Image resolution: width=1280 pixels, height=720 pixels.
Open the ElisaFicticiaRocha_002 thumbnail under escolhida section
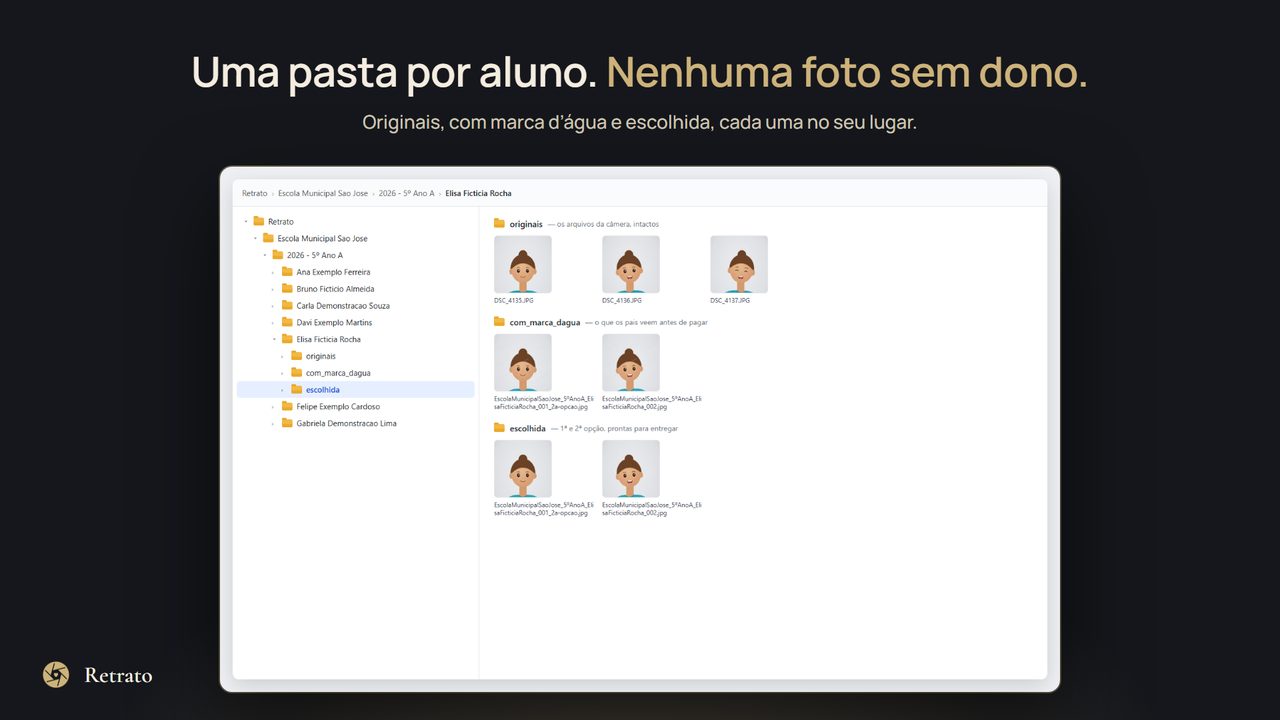pos(631,469)
